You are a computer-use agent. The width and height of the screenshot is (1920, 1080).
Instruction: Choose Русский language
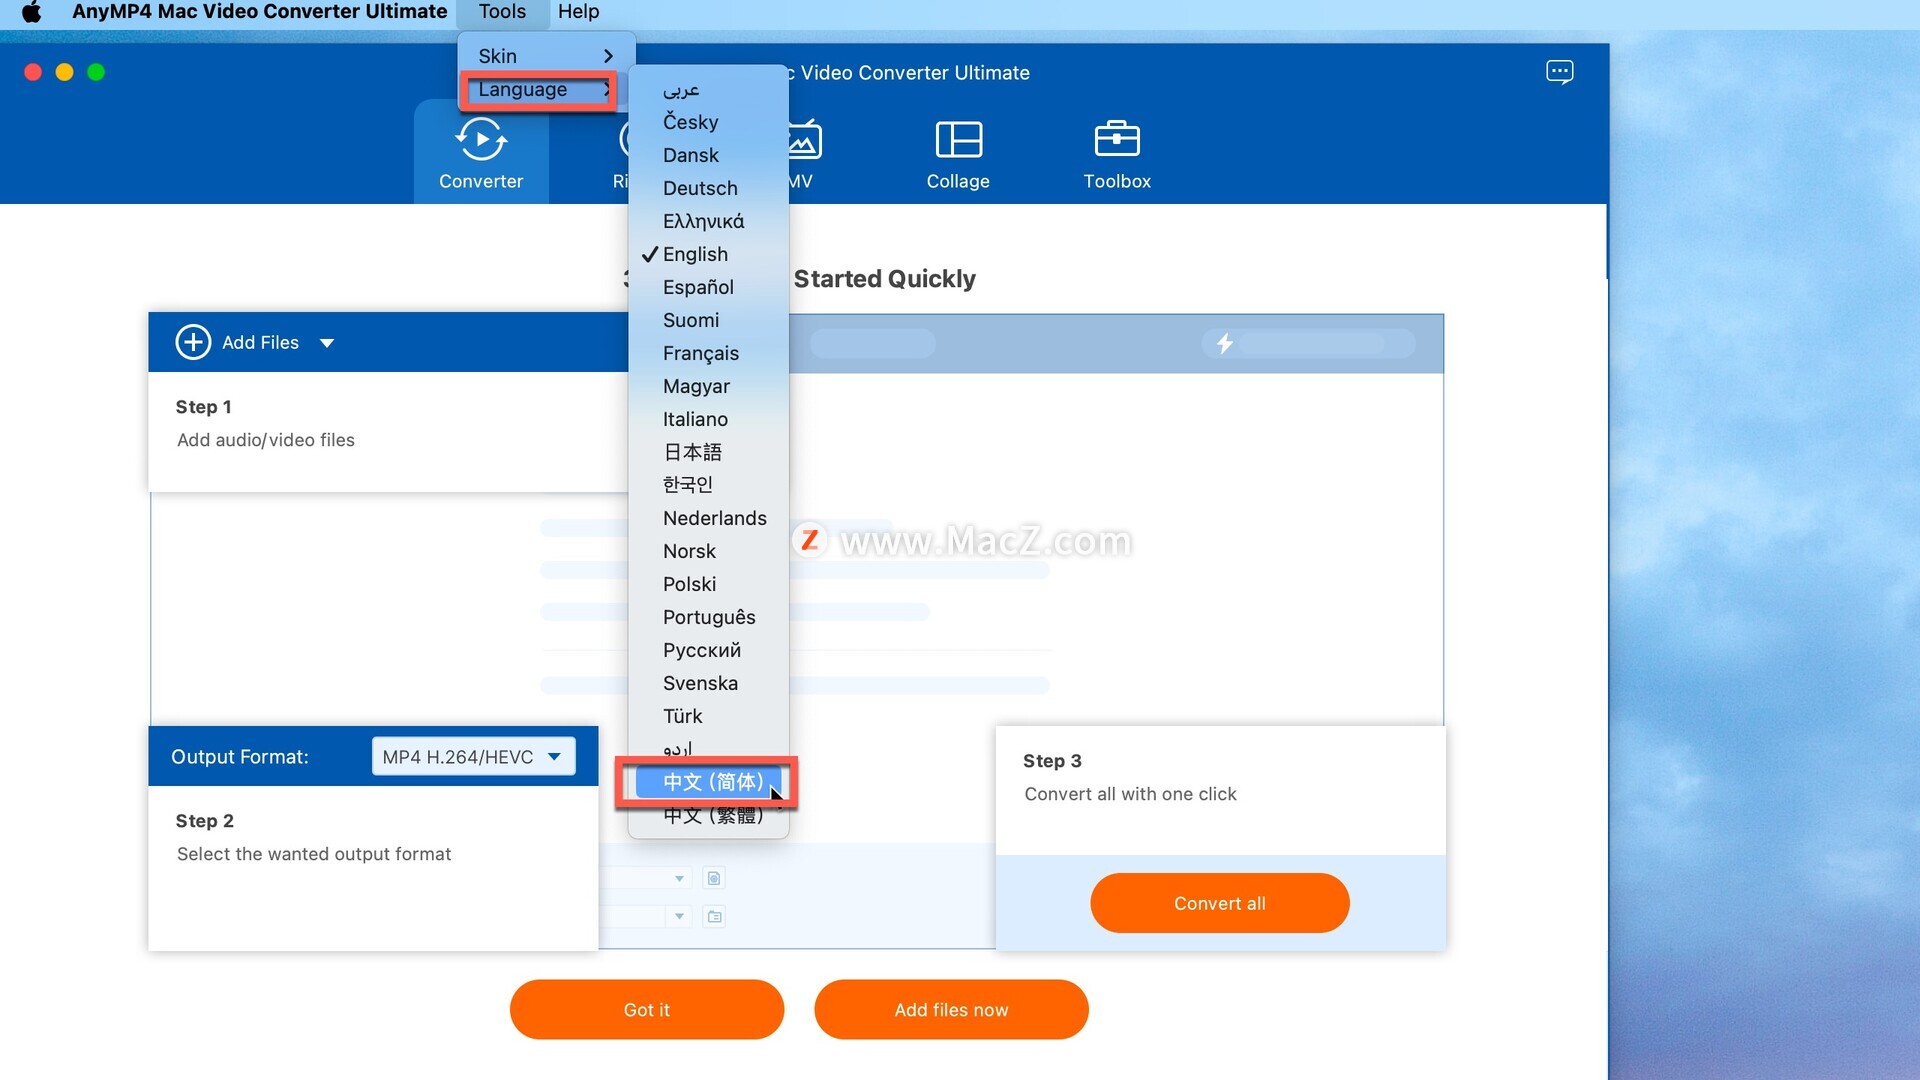(x=708, y=650)
